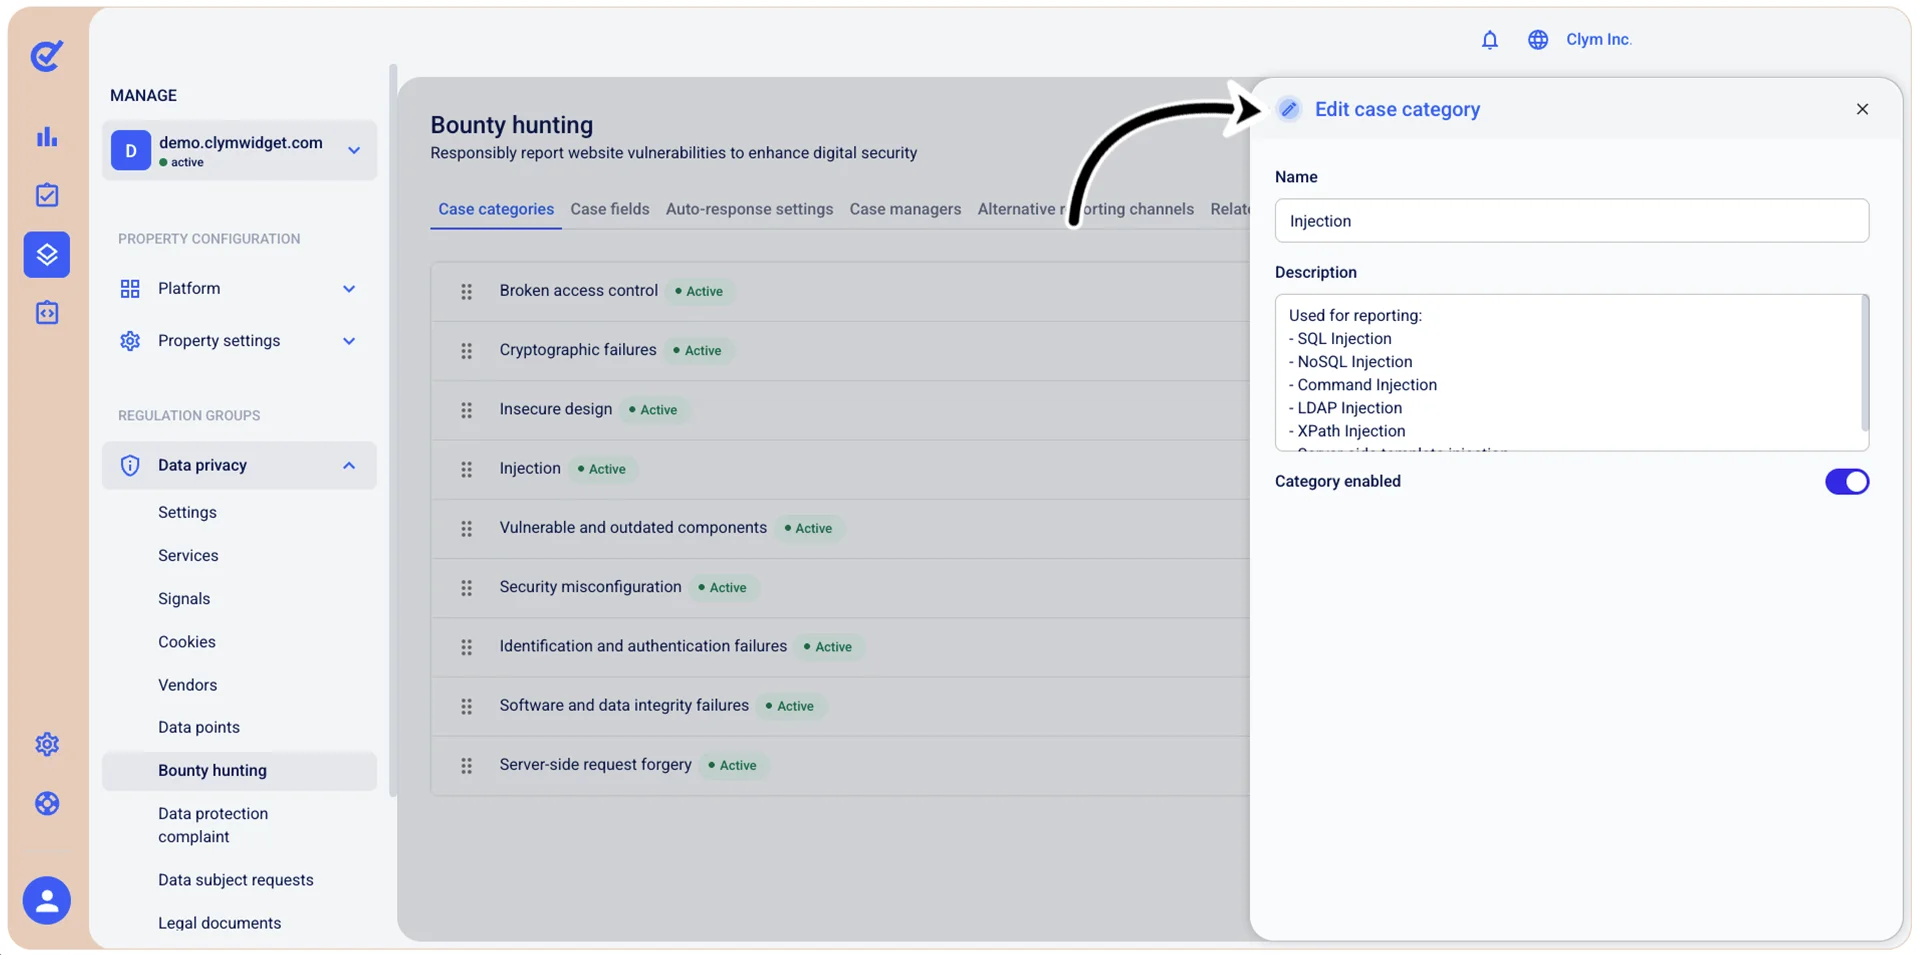Click the notifications bell icon
The image size is (1917, 955).
coord(1490,40)
